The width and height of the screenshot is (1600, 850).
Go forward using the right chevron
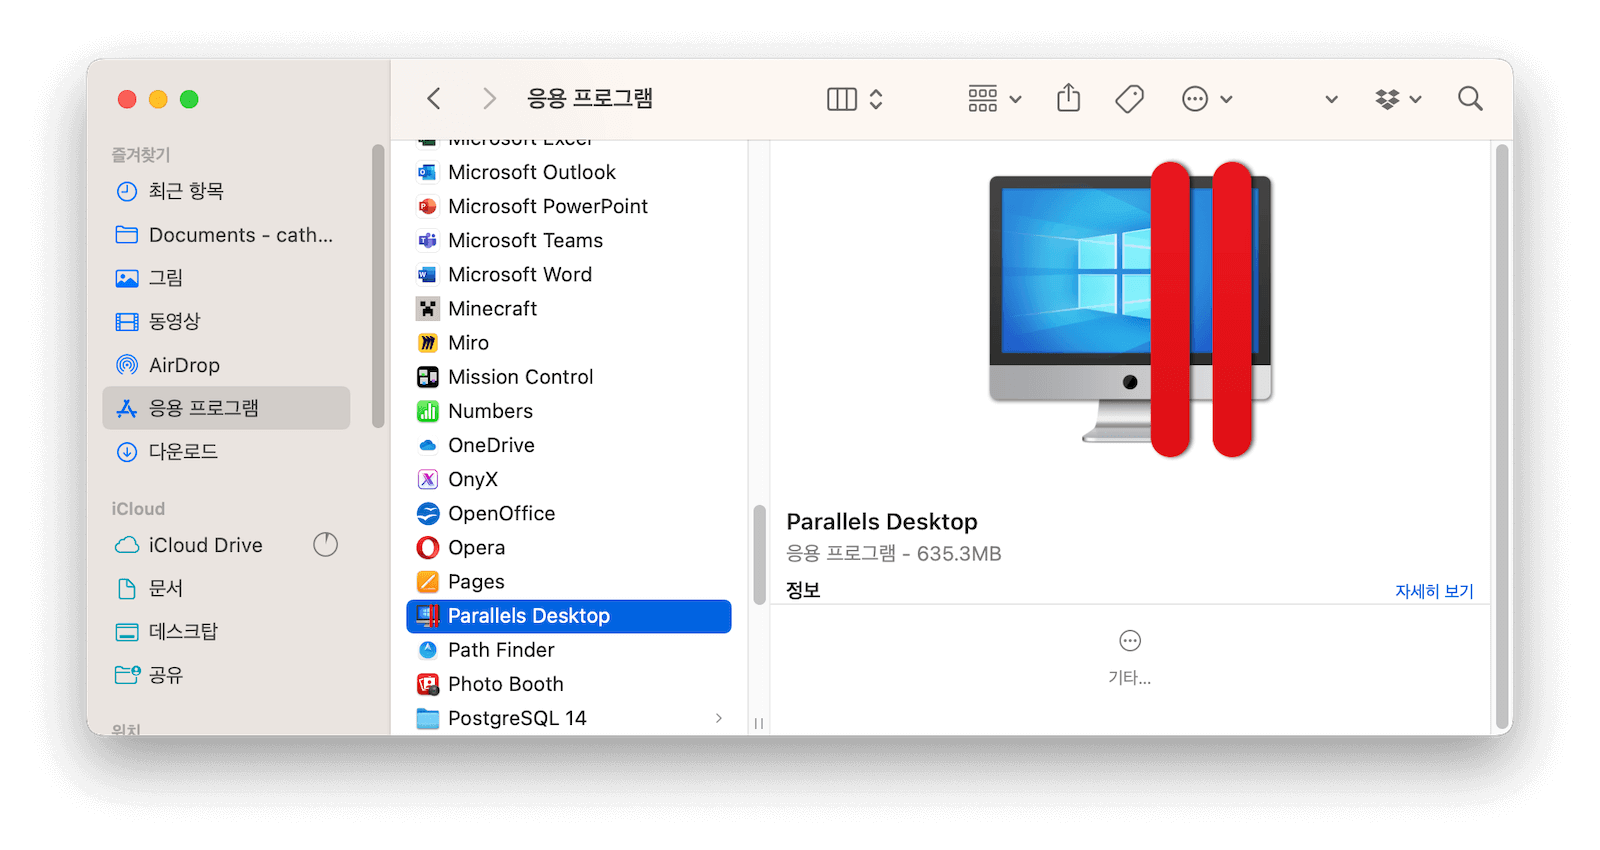[488, 98]
